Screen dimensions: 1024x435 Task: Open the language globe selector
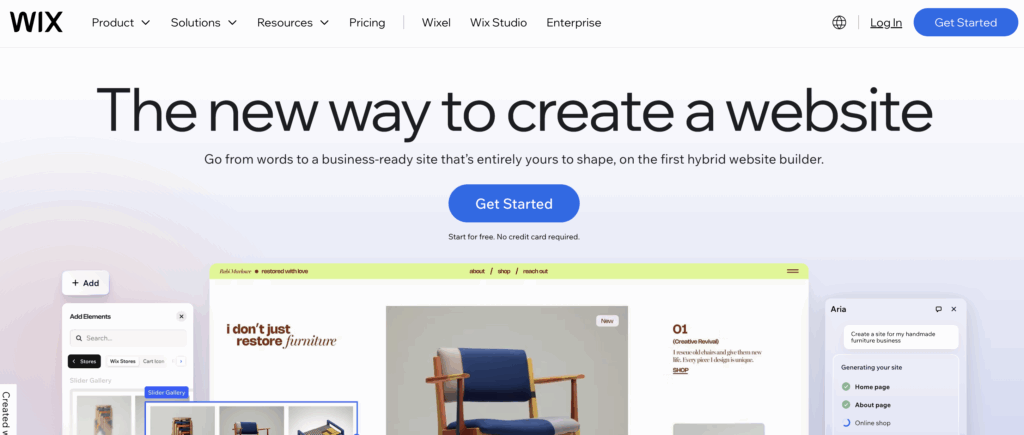839,22
